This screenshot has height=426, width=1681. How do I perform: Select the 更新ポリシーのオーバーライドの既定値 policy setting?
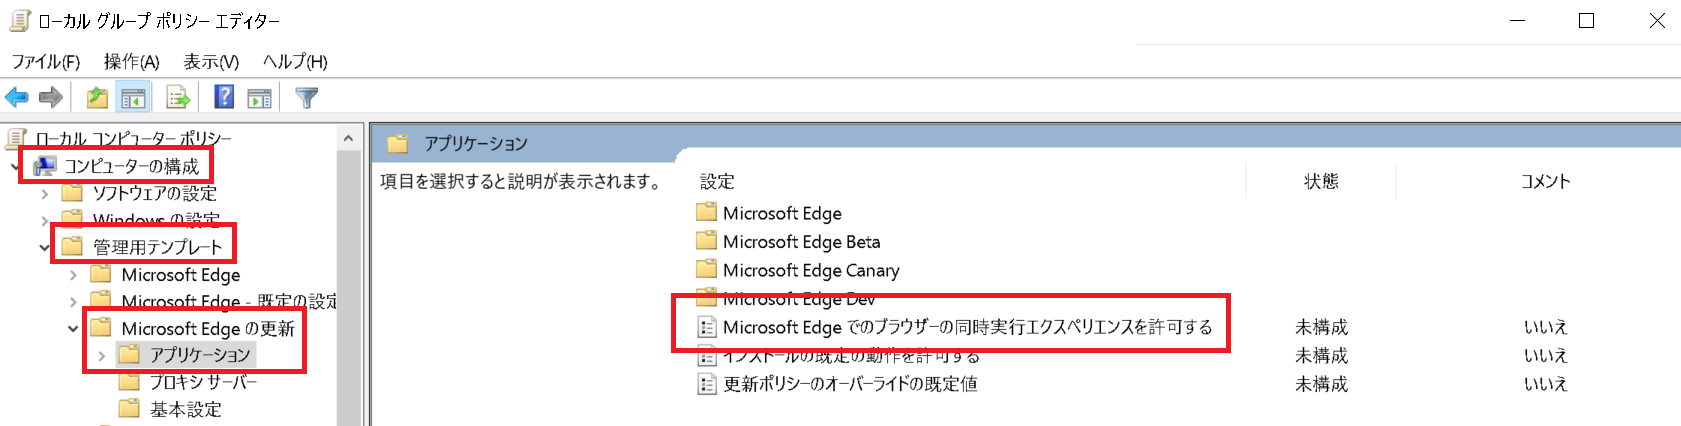(x=850, y=384)
